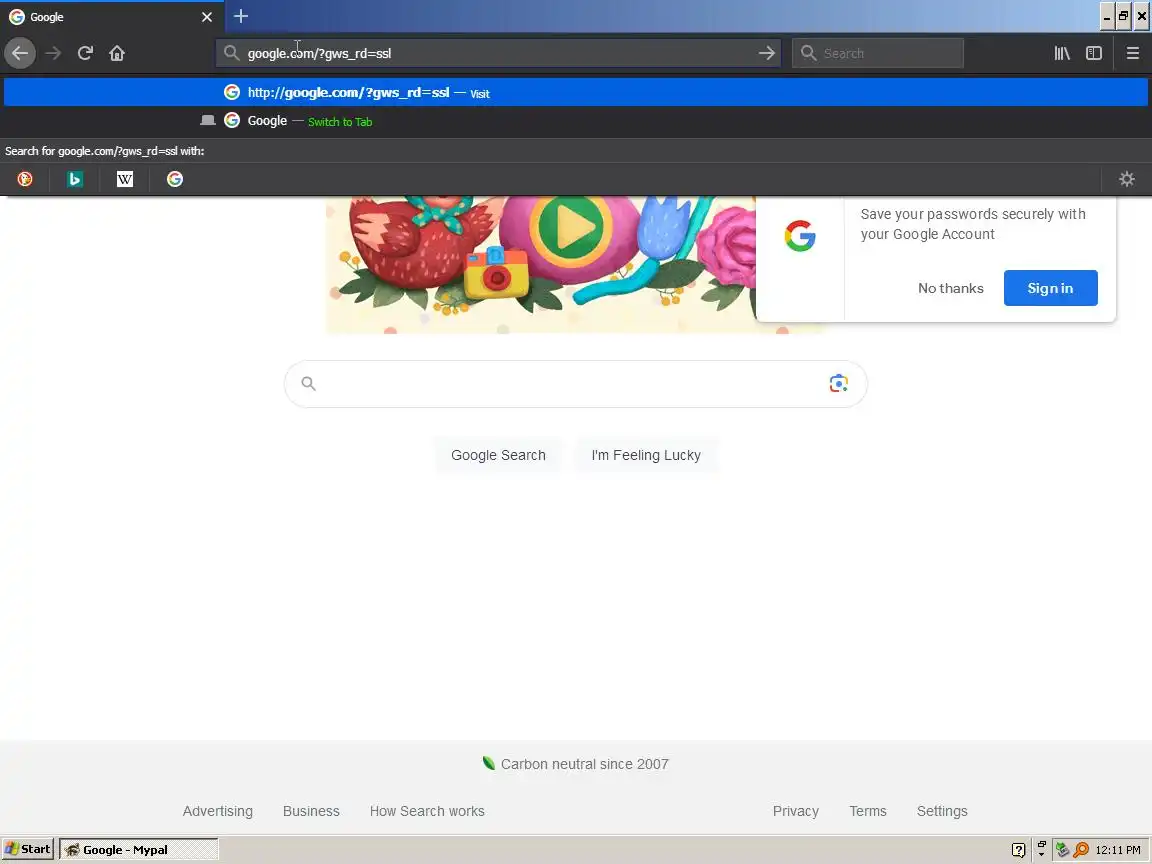Open Advertising footer link
1152x864 pixels.
217,811
